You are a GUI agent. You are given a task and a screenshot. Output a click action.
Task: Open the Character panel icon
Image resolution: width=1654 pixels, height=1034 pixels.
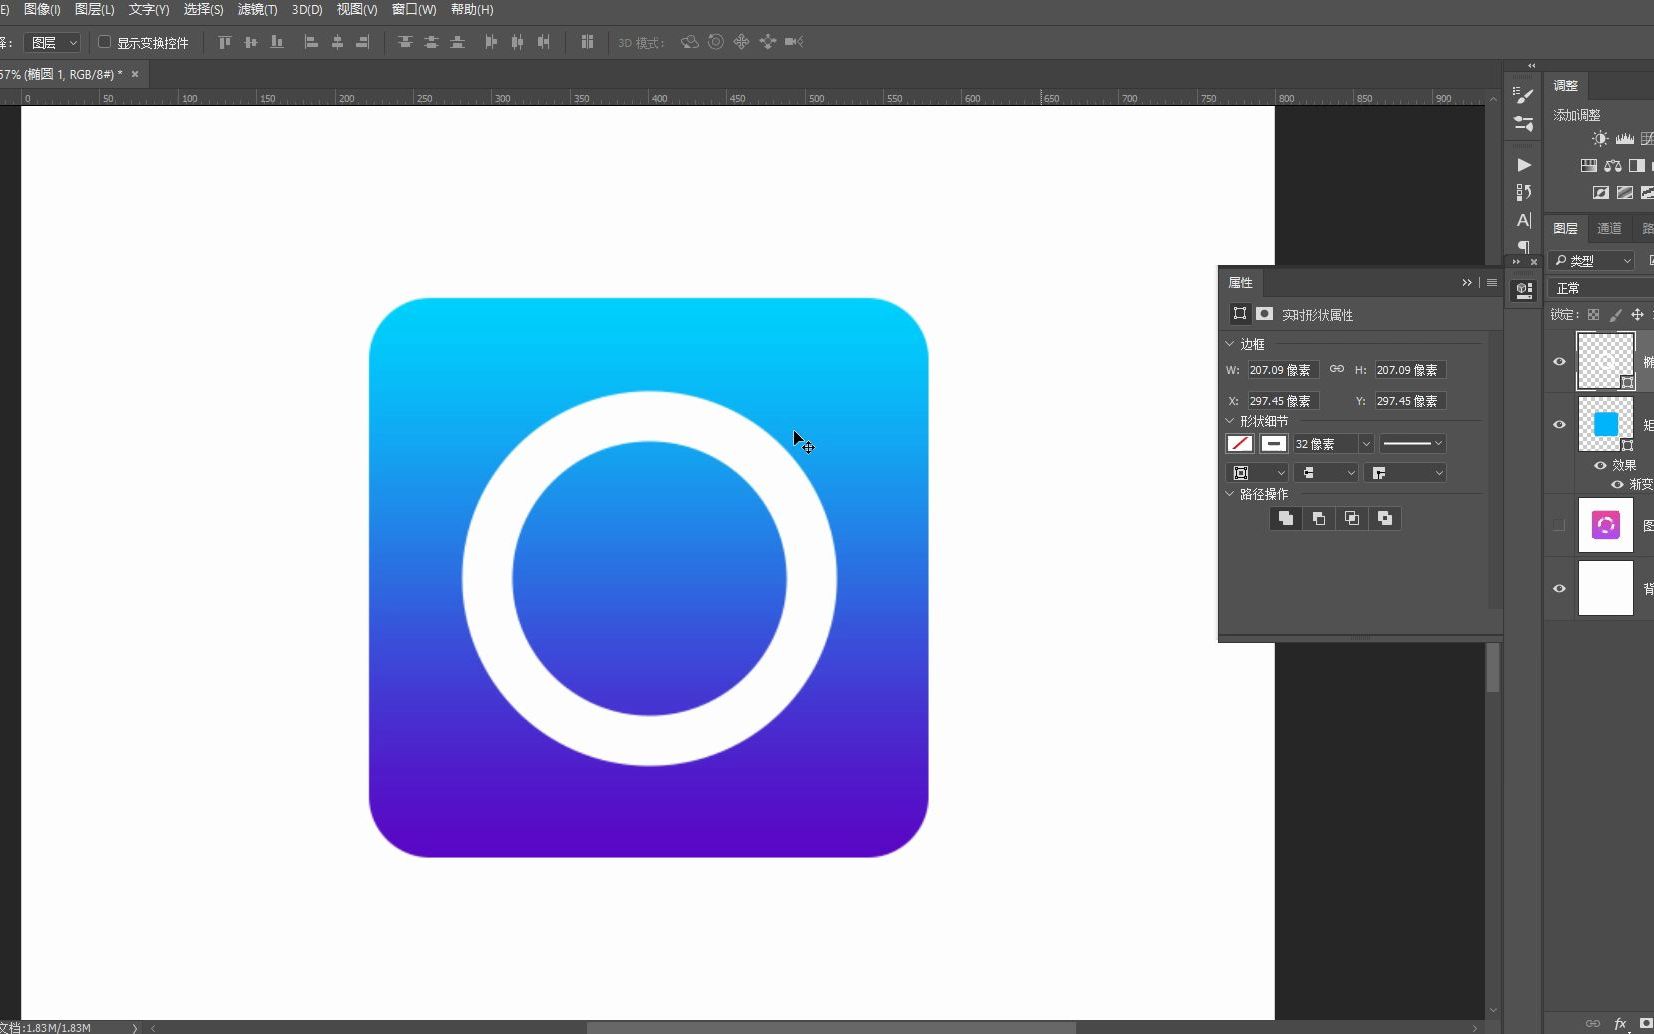coord(1523,220)
